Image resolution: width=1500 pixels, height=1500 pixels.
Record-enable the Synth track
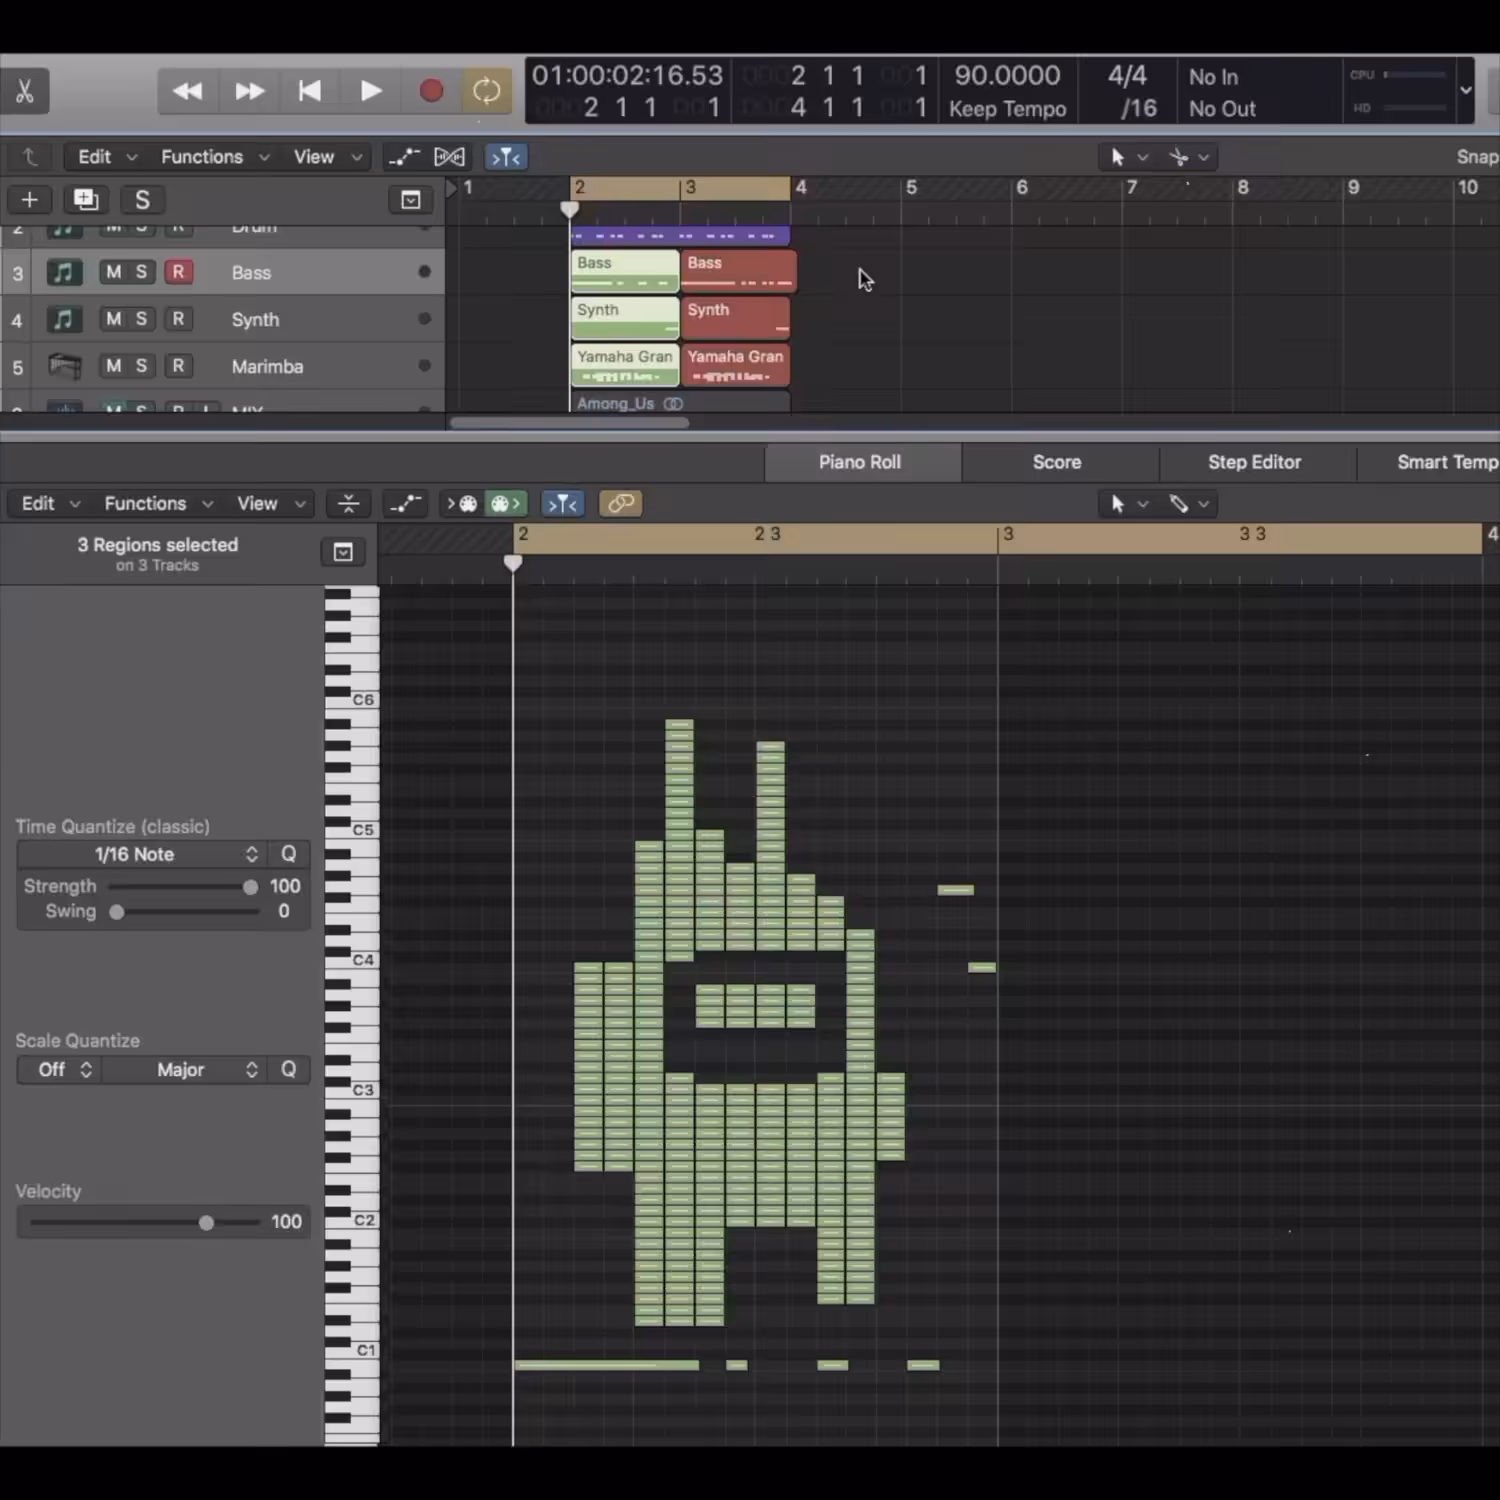tap(178, 319)
